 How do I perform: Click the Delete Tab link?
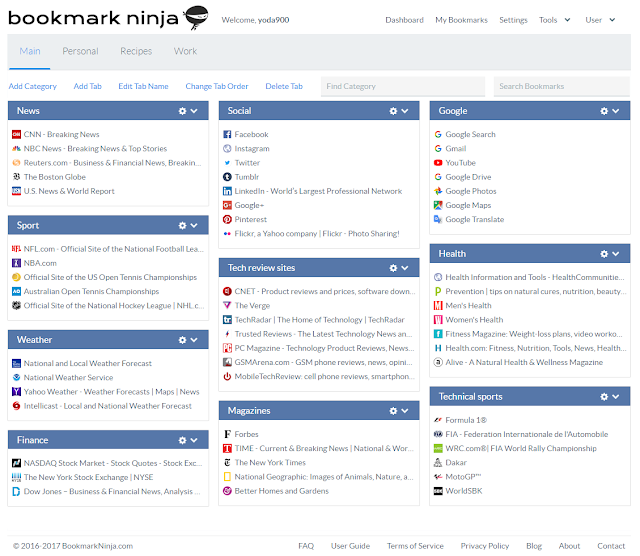pyautogui.click(x=284, y=86)
